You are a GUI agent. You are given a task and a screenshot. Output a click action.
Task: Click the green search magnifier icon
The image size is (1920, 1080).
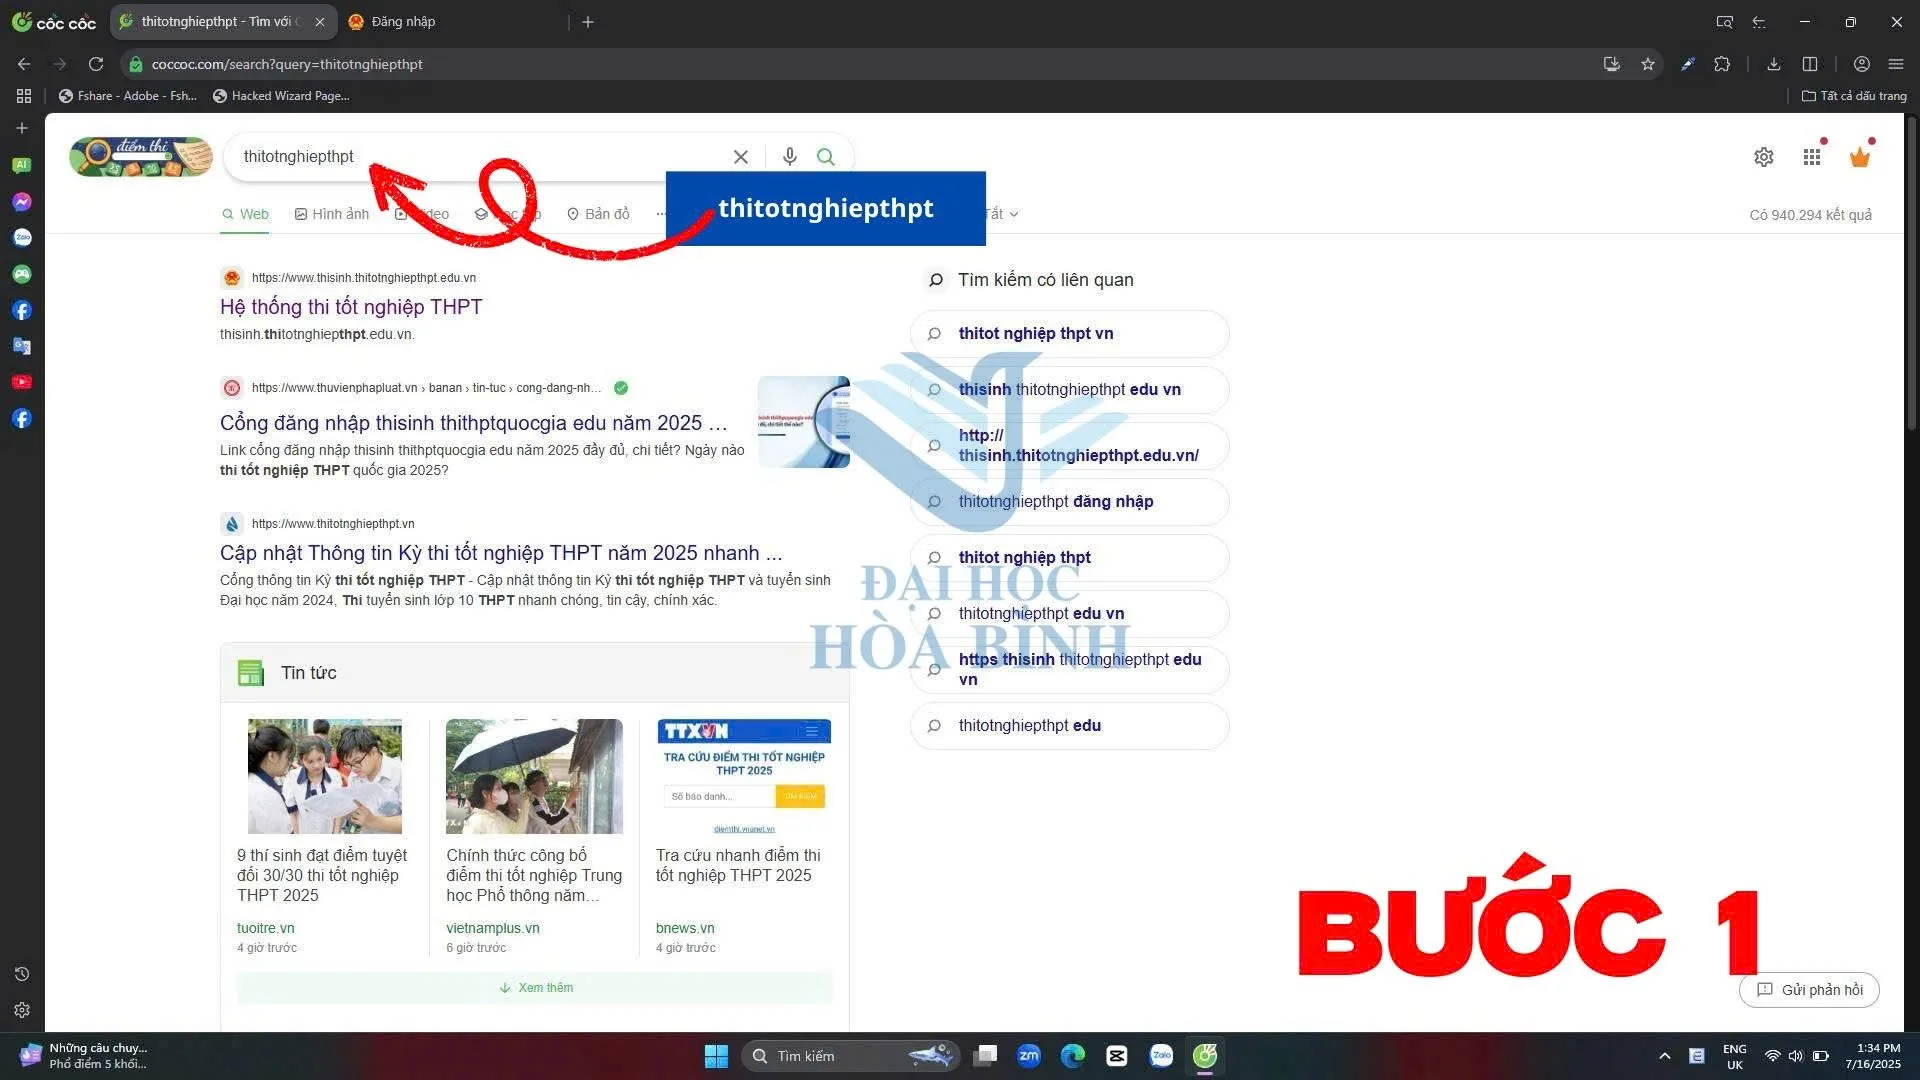pos(825,156)
